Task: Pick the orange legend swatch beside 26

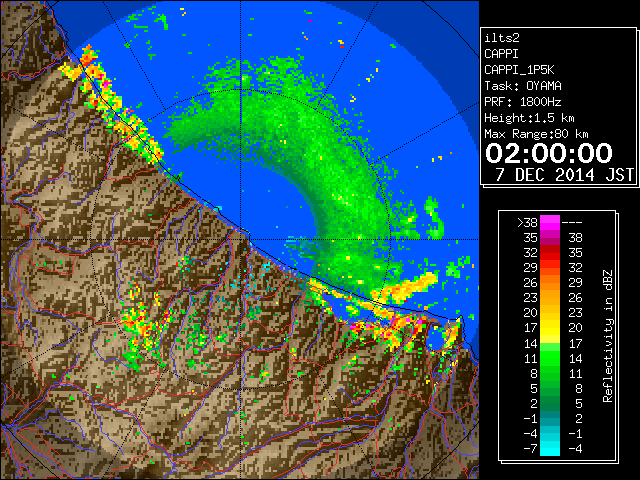Action: point(550,283)
